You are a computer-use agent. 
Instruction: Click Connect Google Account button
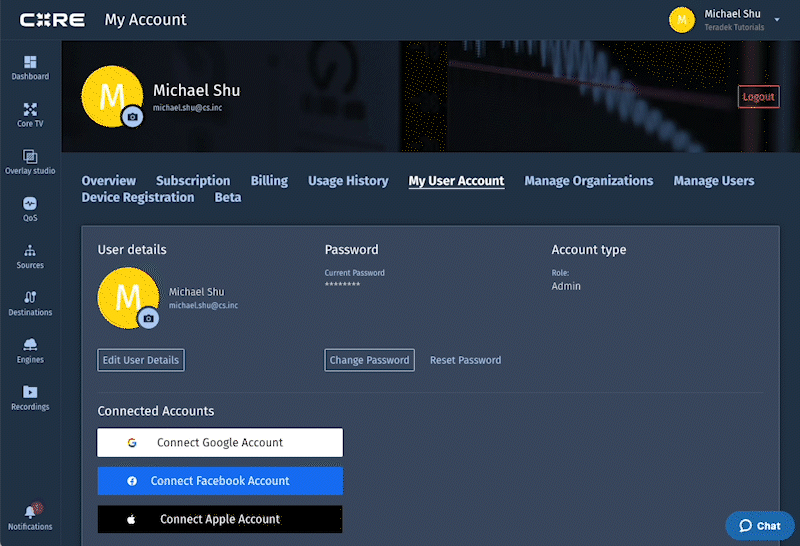click(220, 443)
